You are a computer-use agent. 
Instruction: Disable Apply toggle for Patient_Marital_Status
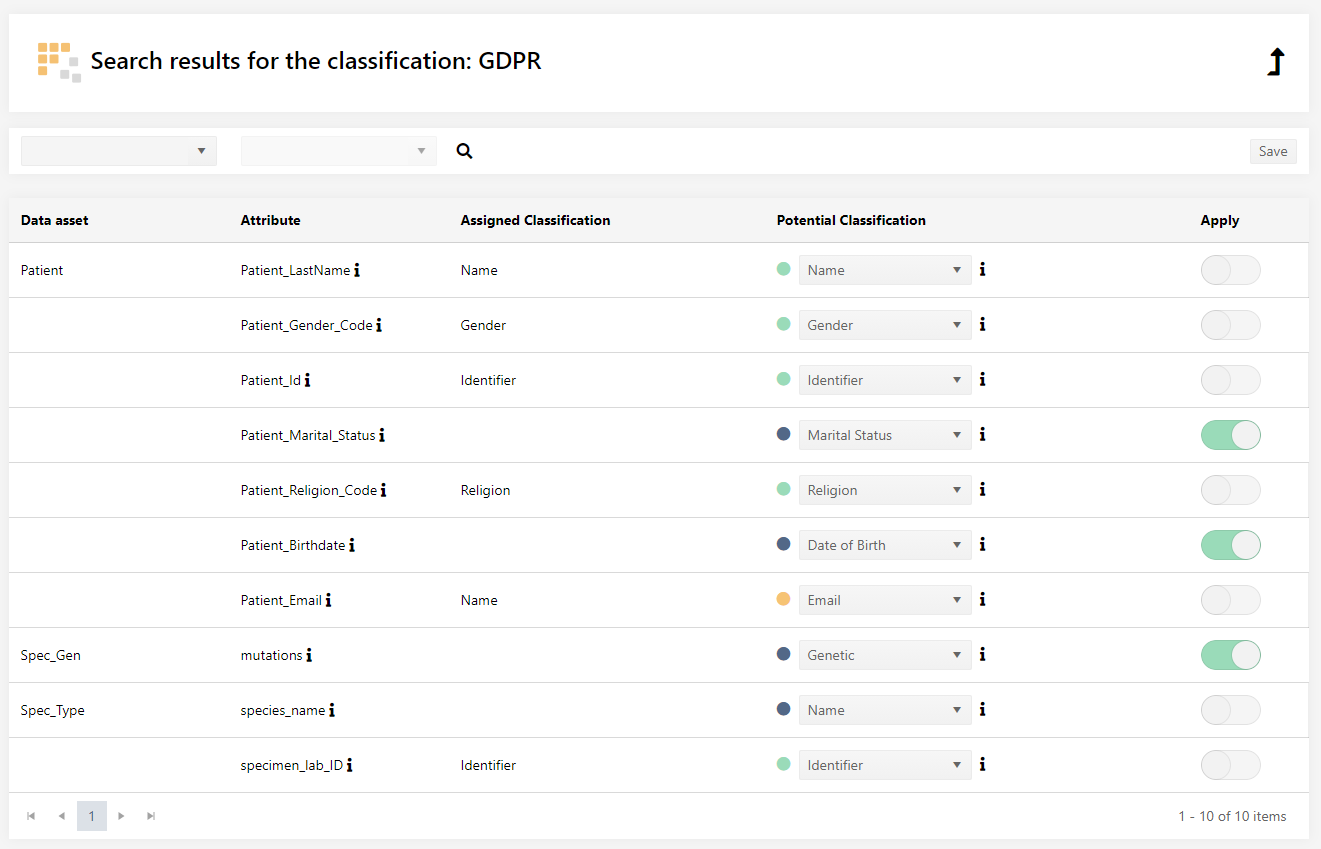pyautogui.click(x=1230, y=435)
